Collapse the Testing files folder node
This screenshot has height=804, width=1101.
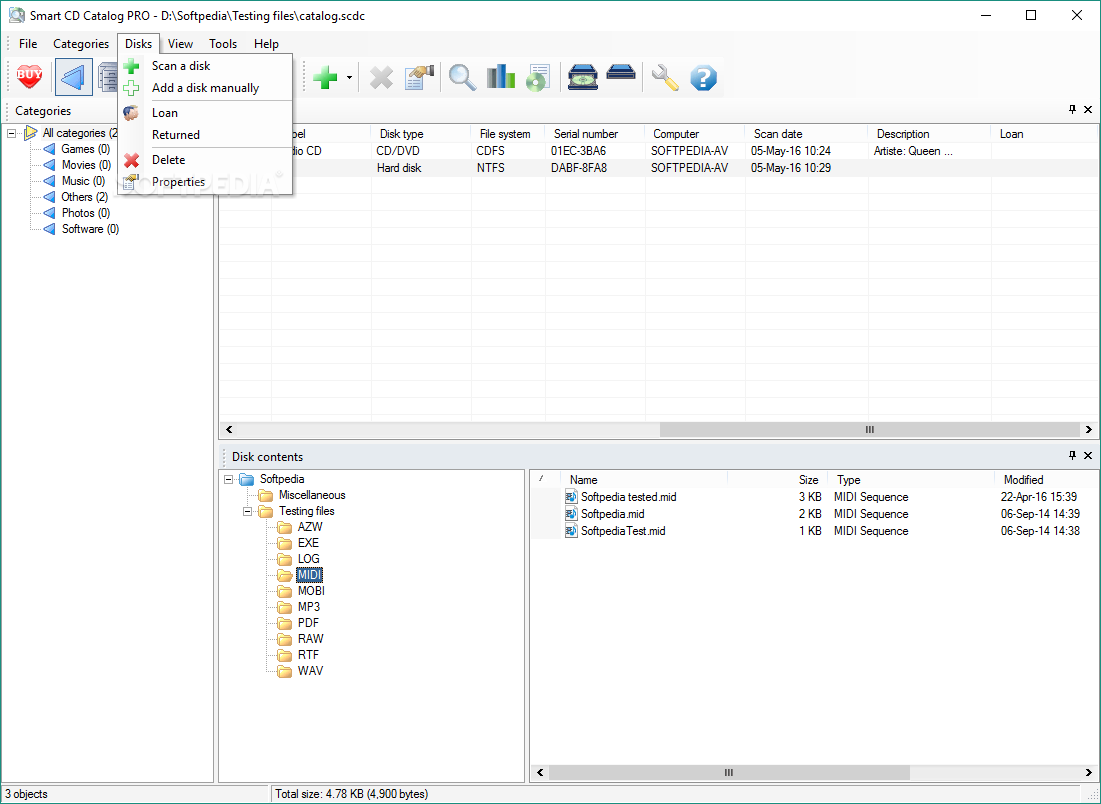point(247,511)
